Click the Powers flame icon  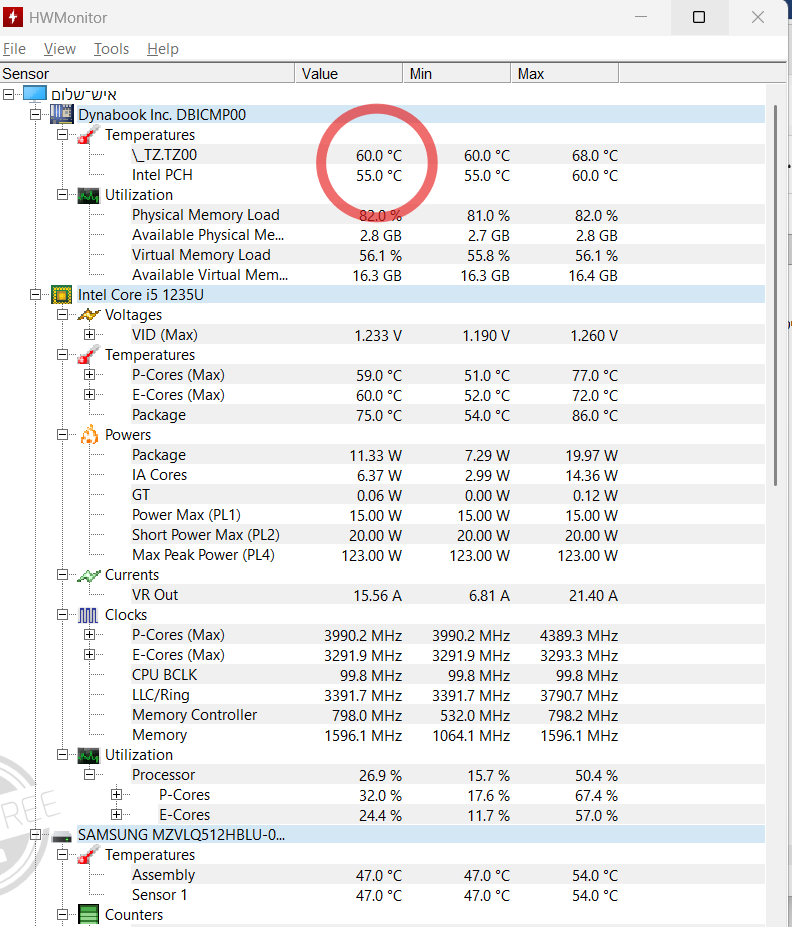tap(90, 435)
